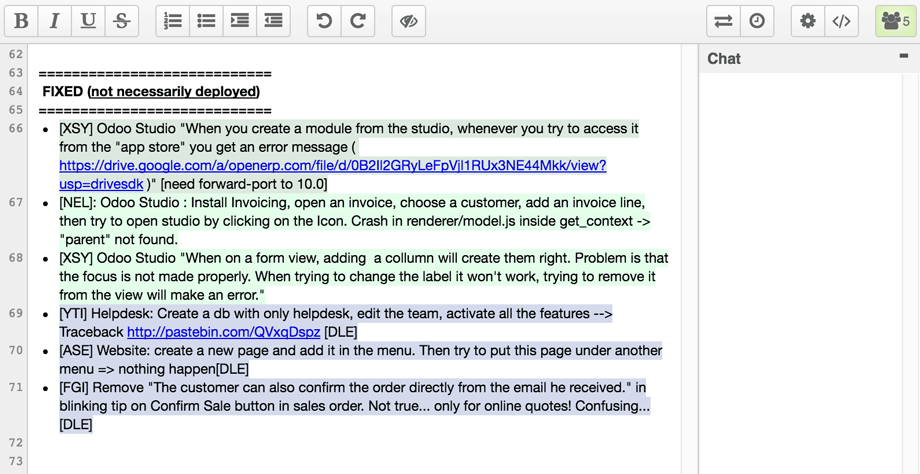Screen dimensions: 920x474
Task: Insert an unordered bullet list
Action: [206, 21]
